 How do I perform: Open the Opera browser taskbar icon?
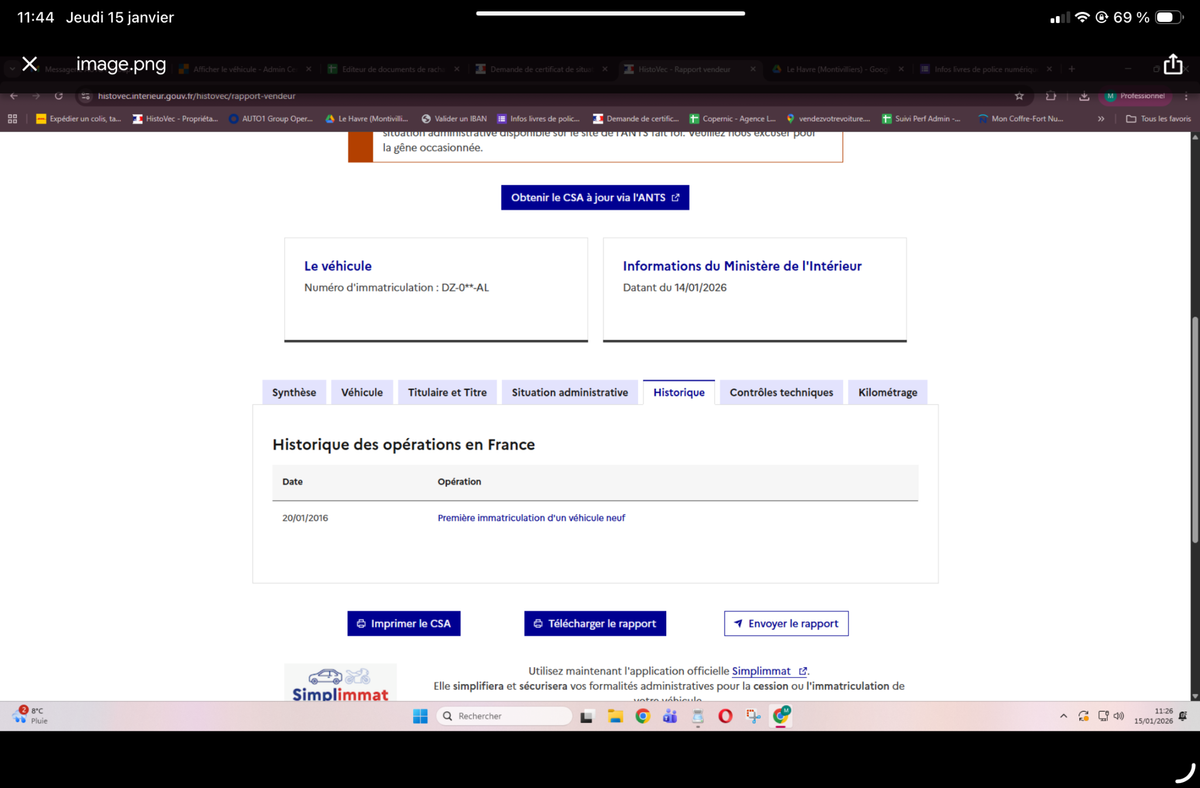(x=725, y=716)
